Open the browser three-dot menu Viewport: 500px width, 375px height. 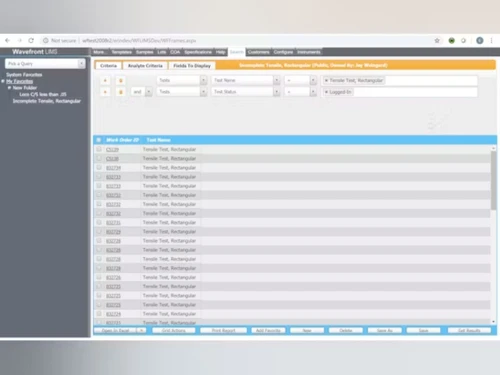coord(491,41)
